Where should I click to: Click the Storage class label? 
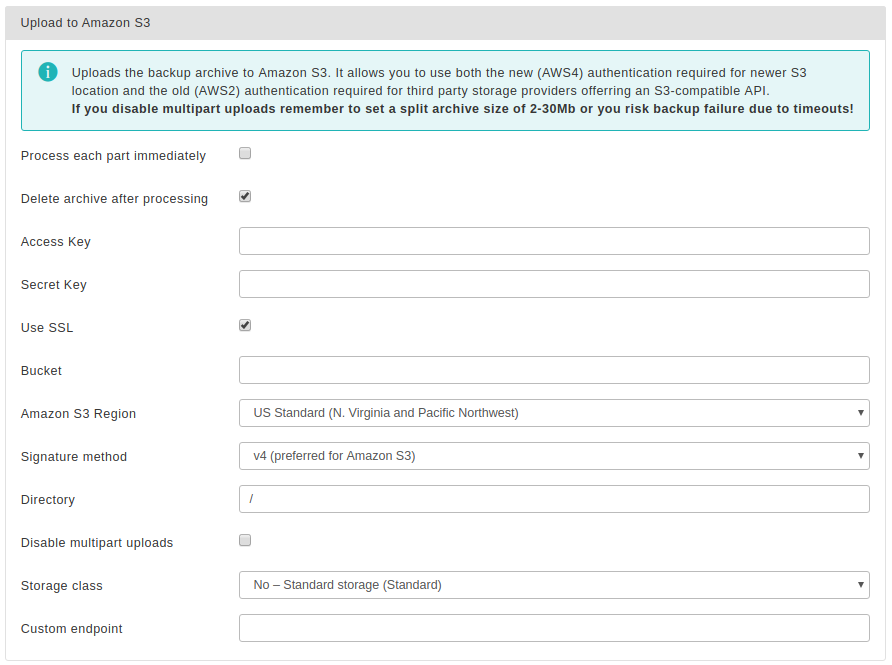point(62,585)
